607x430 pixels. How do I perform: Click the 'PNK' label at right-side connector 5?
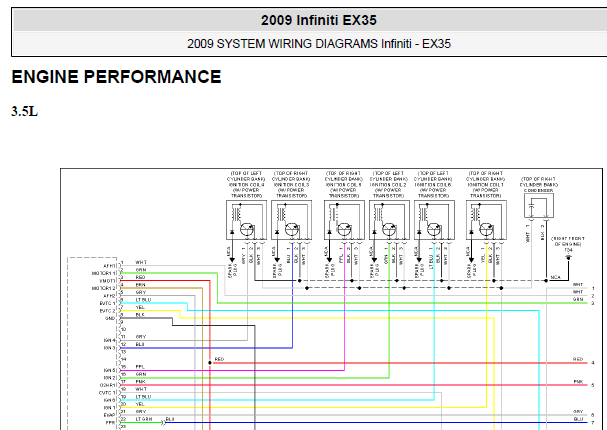point(578,382)
